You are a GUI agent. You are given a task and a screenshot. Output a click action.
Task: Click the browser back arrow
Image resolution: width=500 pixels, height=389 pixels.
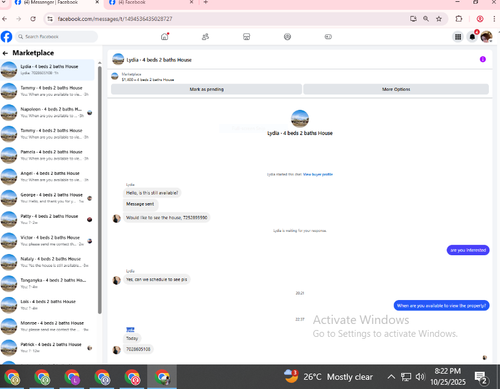(4, 19)
